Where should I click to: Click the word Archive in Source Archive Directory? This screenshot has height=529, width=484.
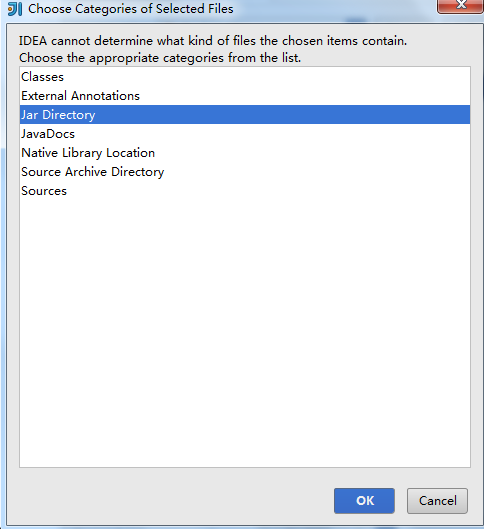(86, 172)
